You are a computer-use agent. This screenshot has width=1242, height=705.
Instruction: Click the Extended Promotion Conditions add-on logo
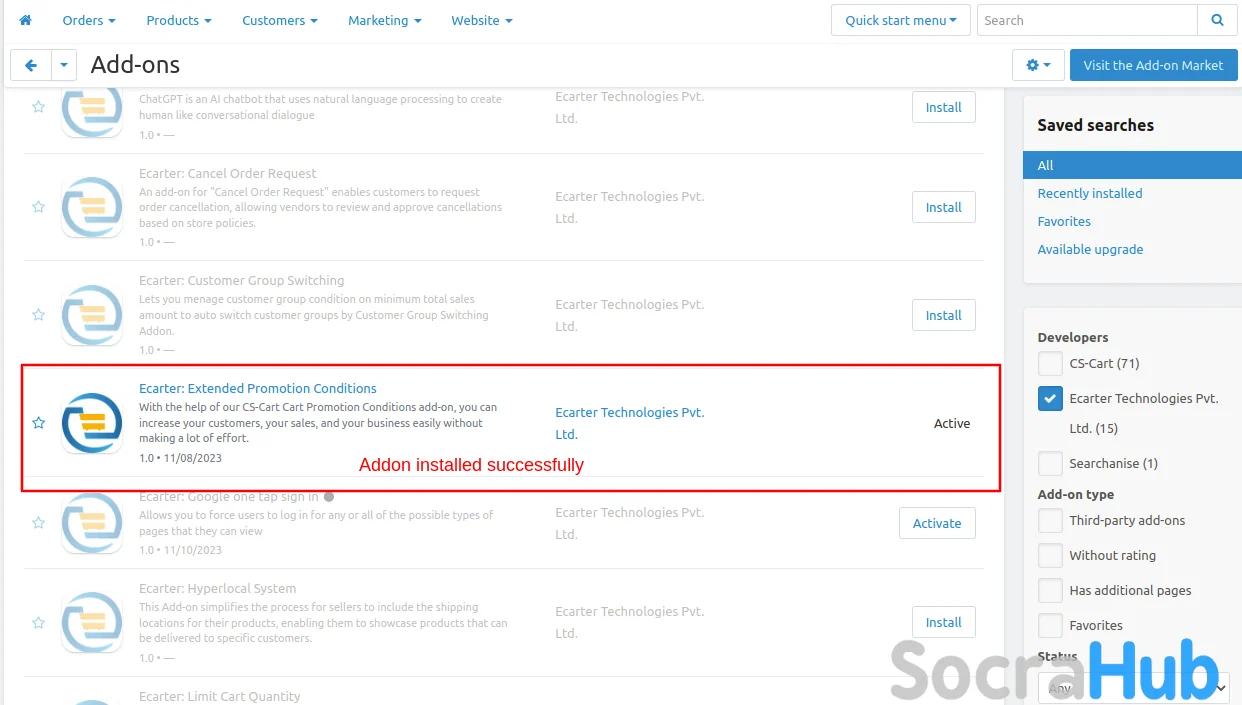[92, 423]
